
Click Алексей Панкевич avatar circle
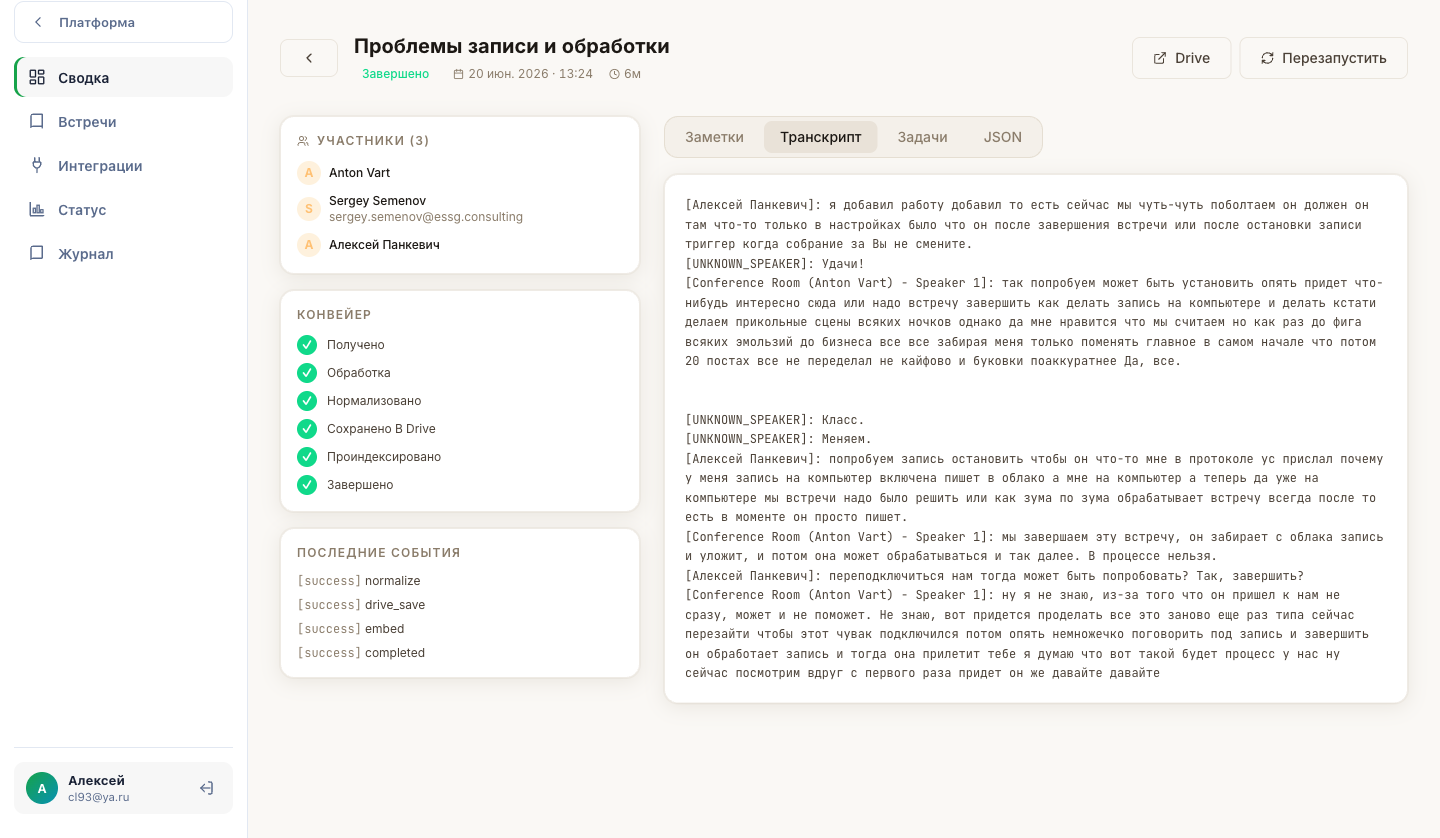[309, 244]
